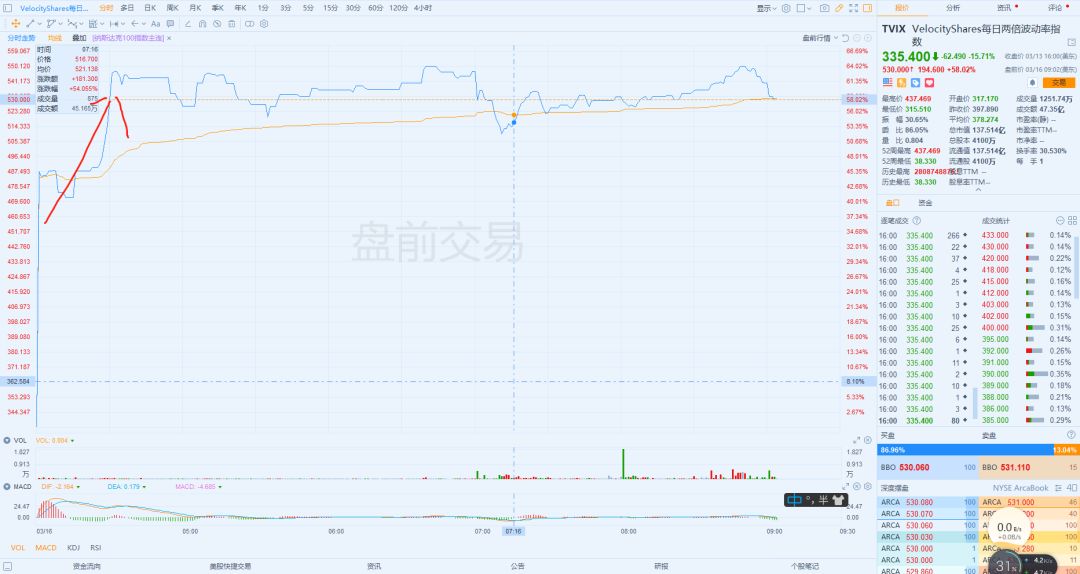Screen dimensions: 1080x574
Task: Delete drawings with the trash can icon
Action: [231, 23]
